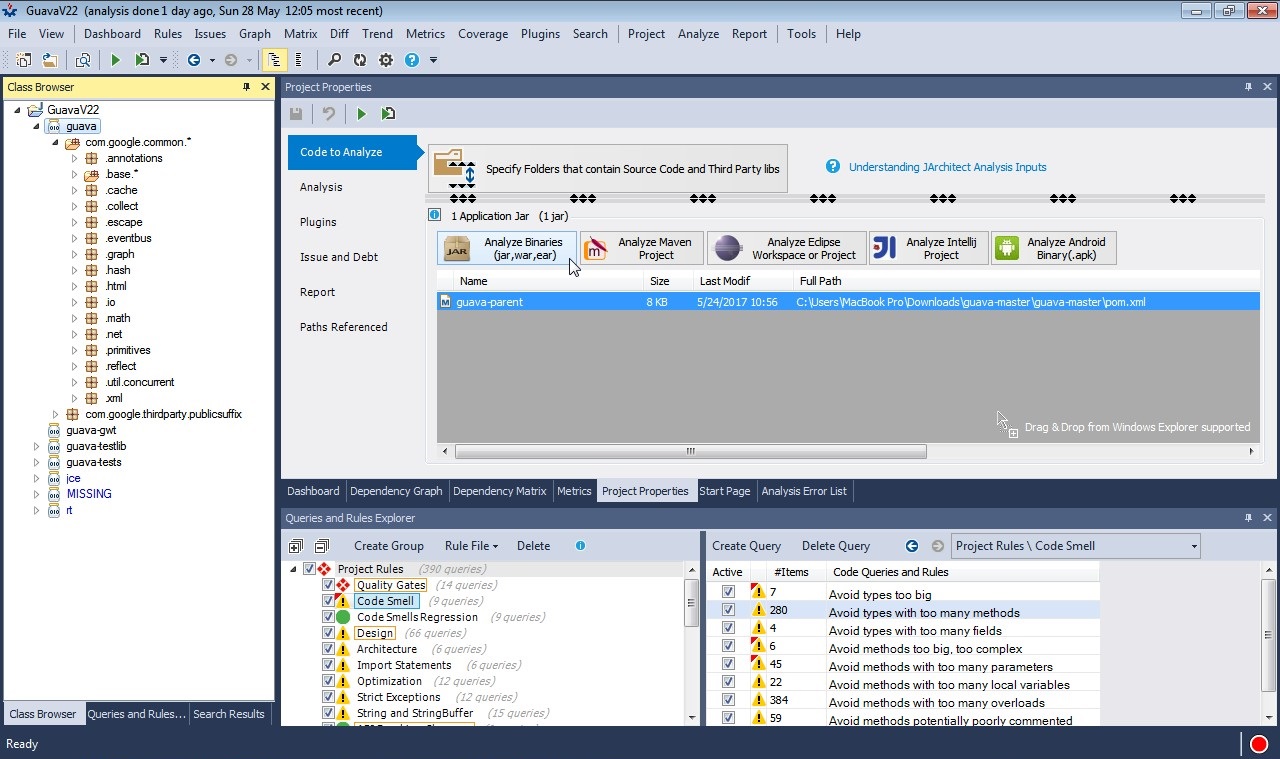Open Understanding JArchitect Analysis Inputs link
Screen dimensions: 1280x759
[947, 167]
